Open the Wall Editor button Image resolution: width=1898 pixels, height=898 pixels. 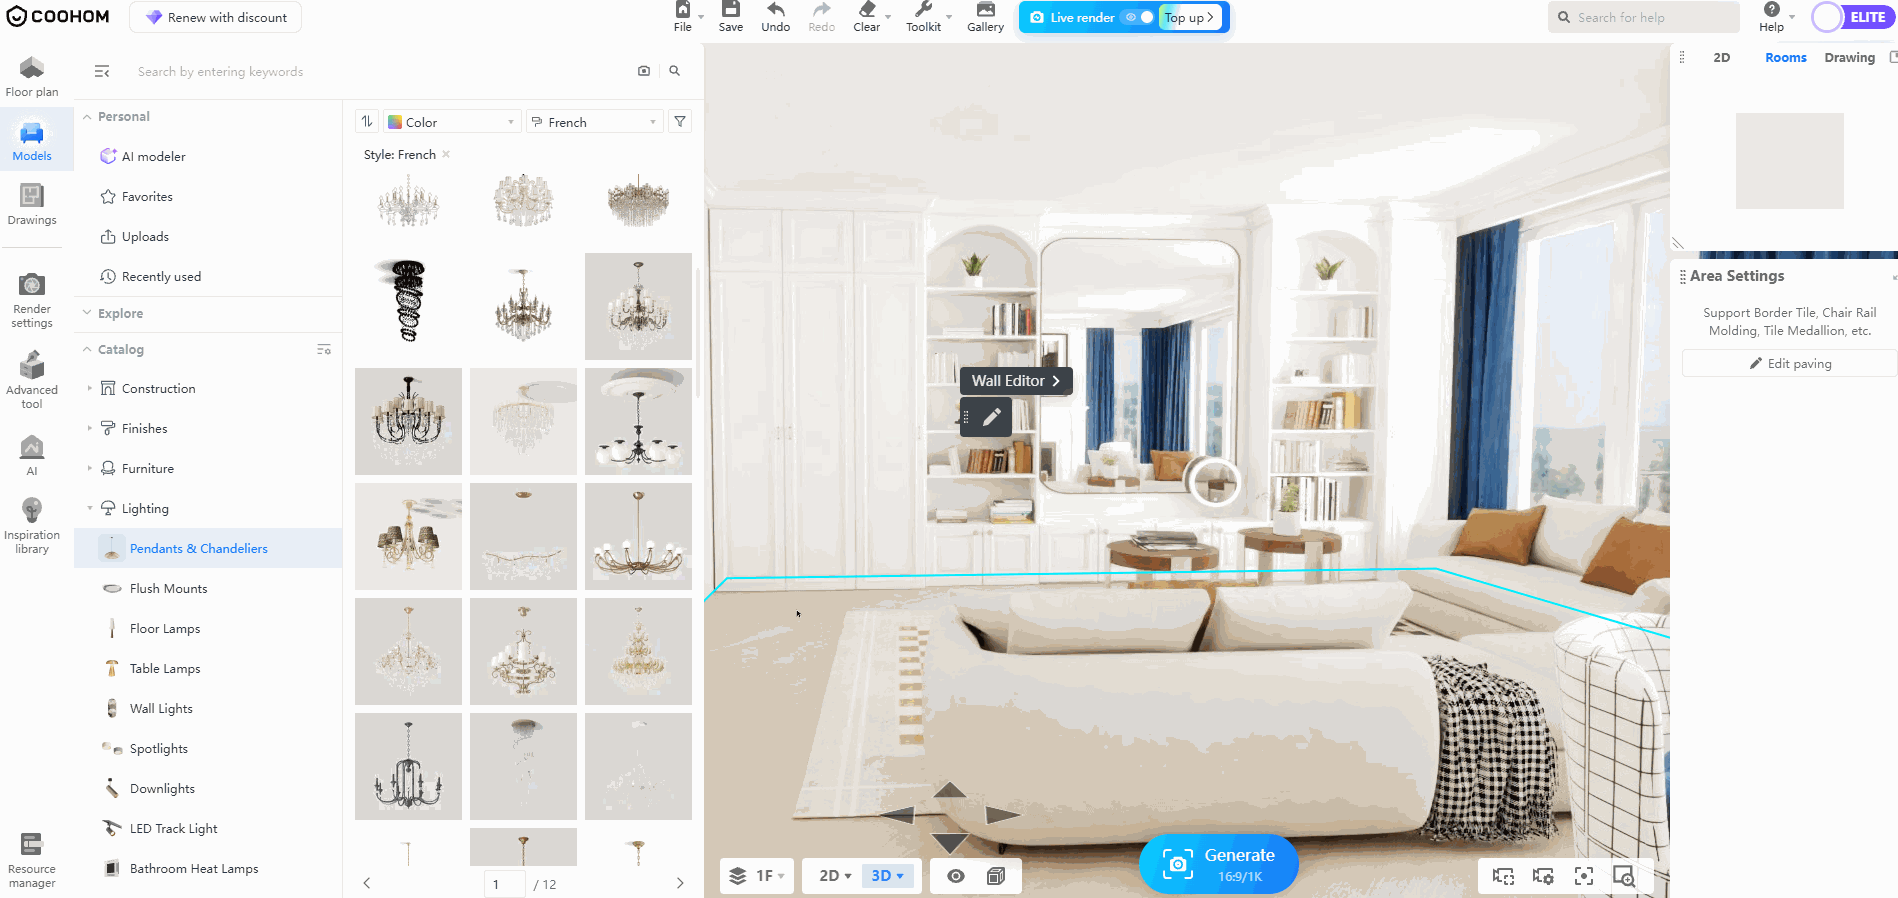click(x=1016, y=380)
